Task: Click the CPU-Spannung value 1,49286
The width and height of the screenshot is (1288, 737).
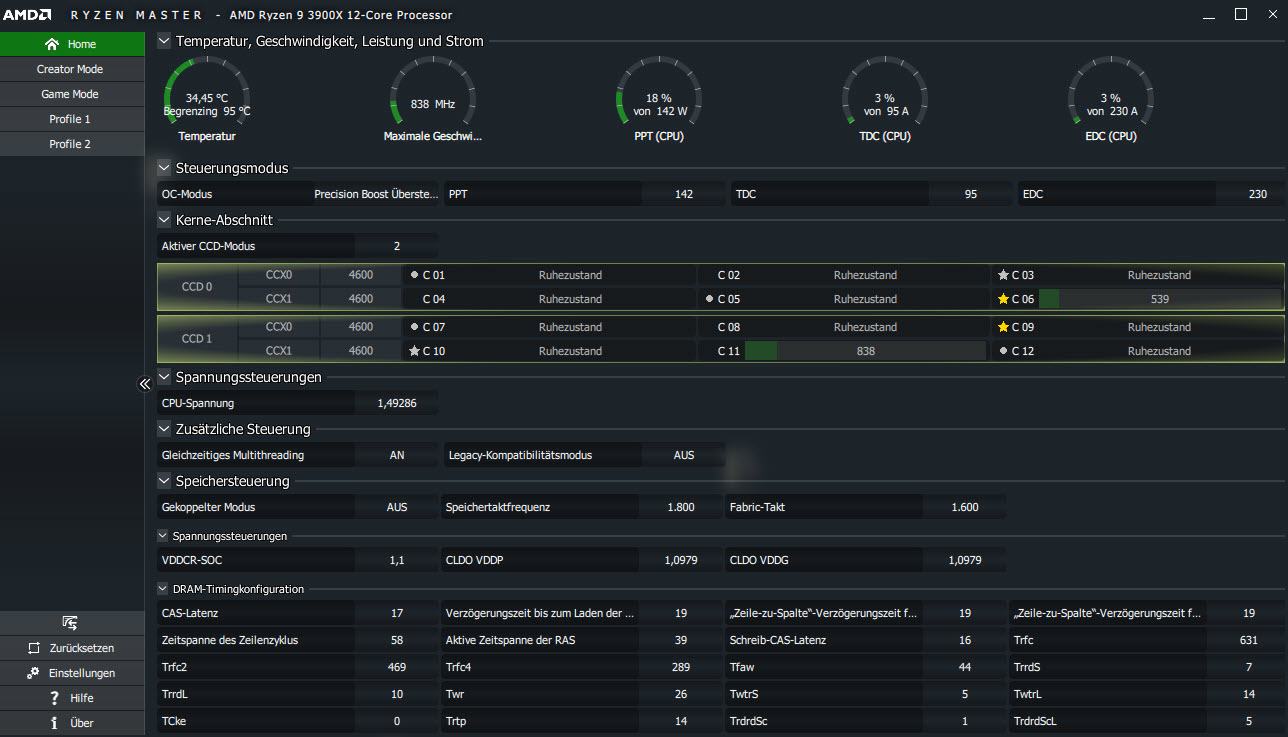Action: click(397, 403)
